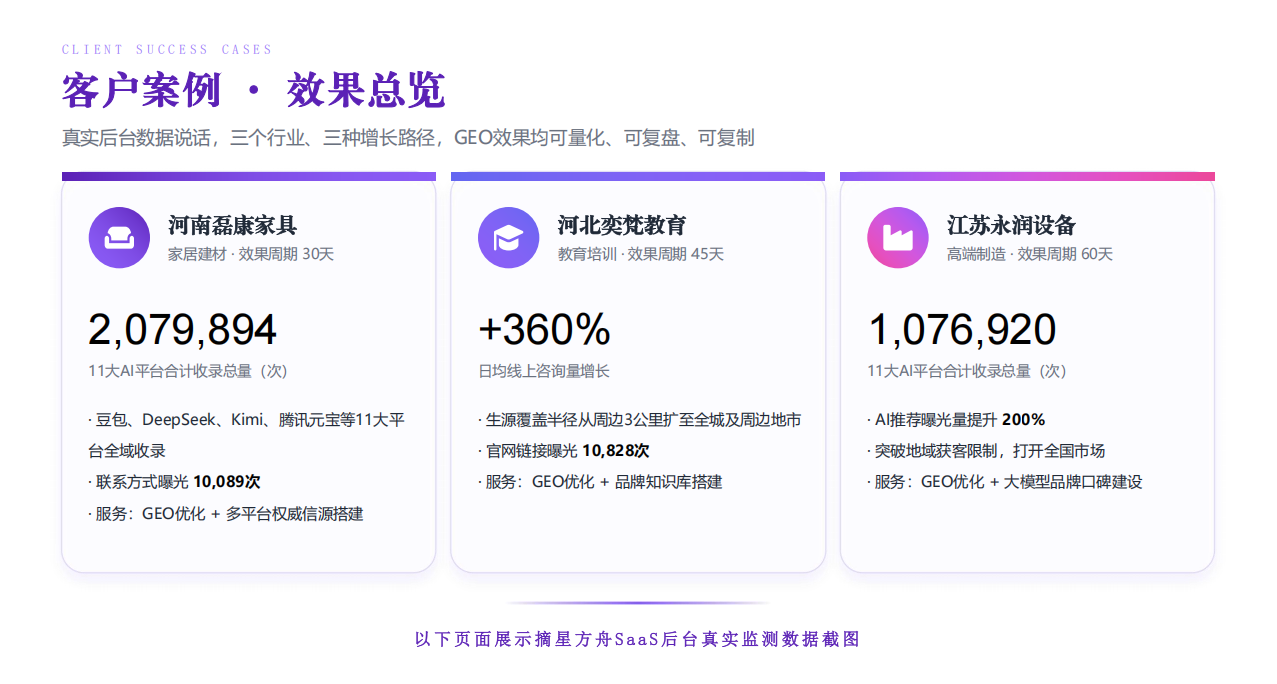This screenshot has width=1277, height=684.
Task: Click 11大AI平台合计收录总量 under 1,076,920
Action: tap(967, 371)
